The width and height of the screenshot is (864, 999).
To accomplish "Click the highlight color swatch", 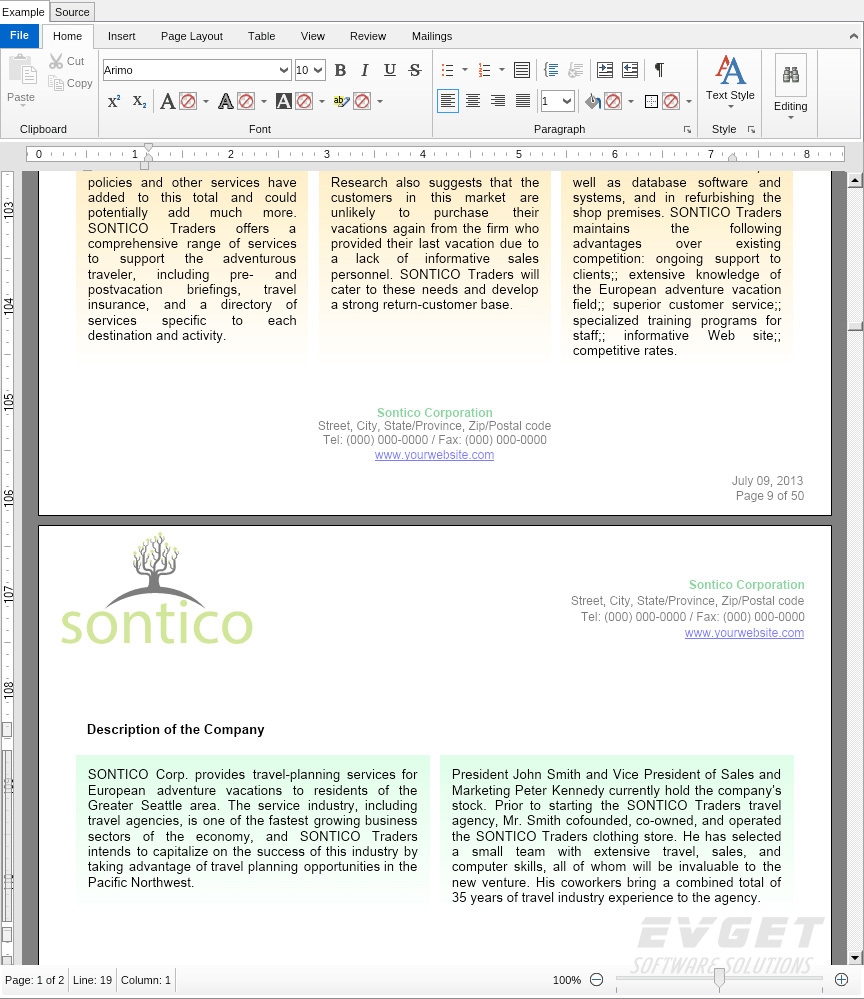I will (x=362, y=101).
